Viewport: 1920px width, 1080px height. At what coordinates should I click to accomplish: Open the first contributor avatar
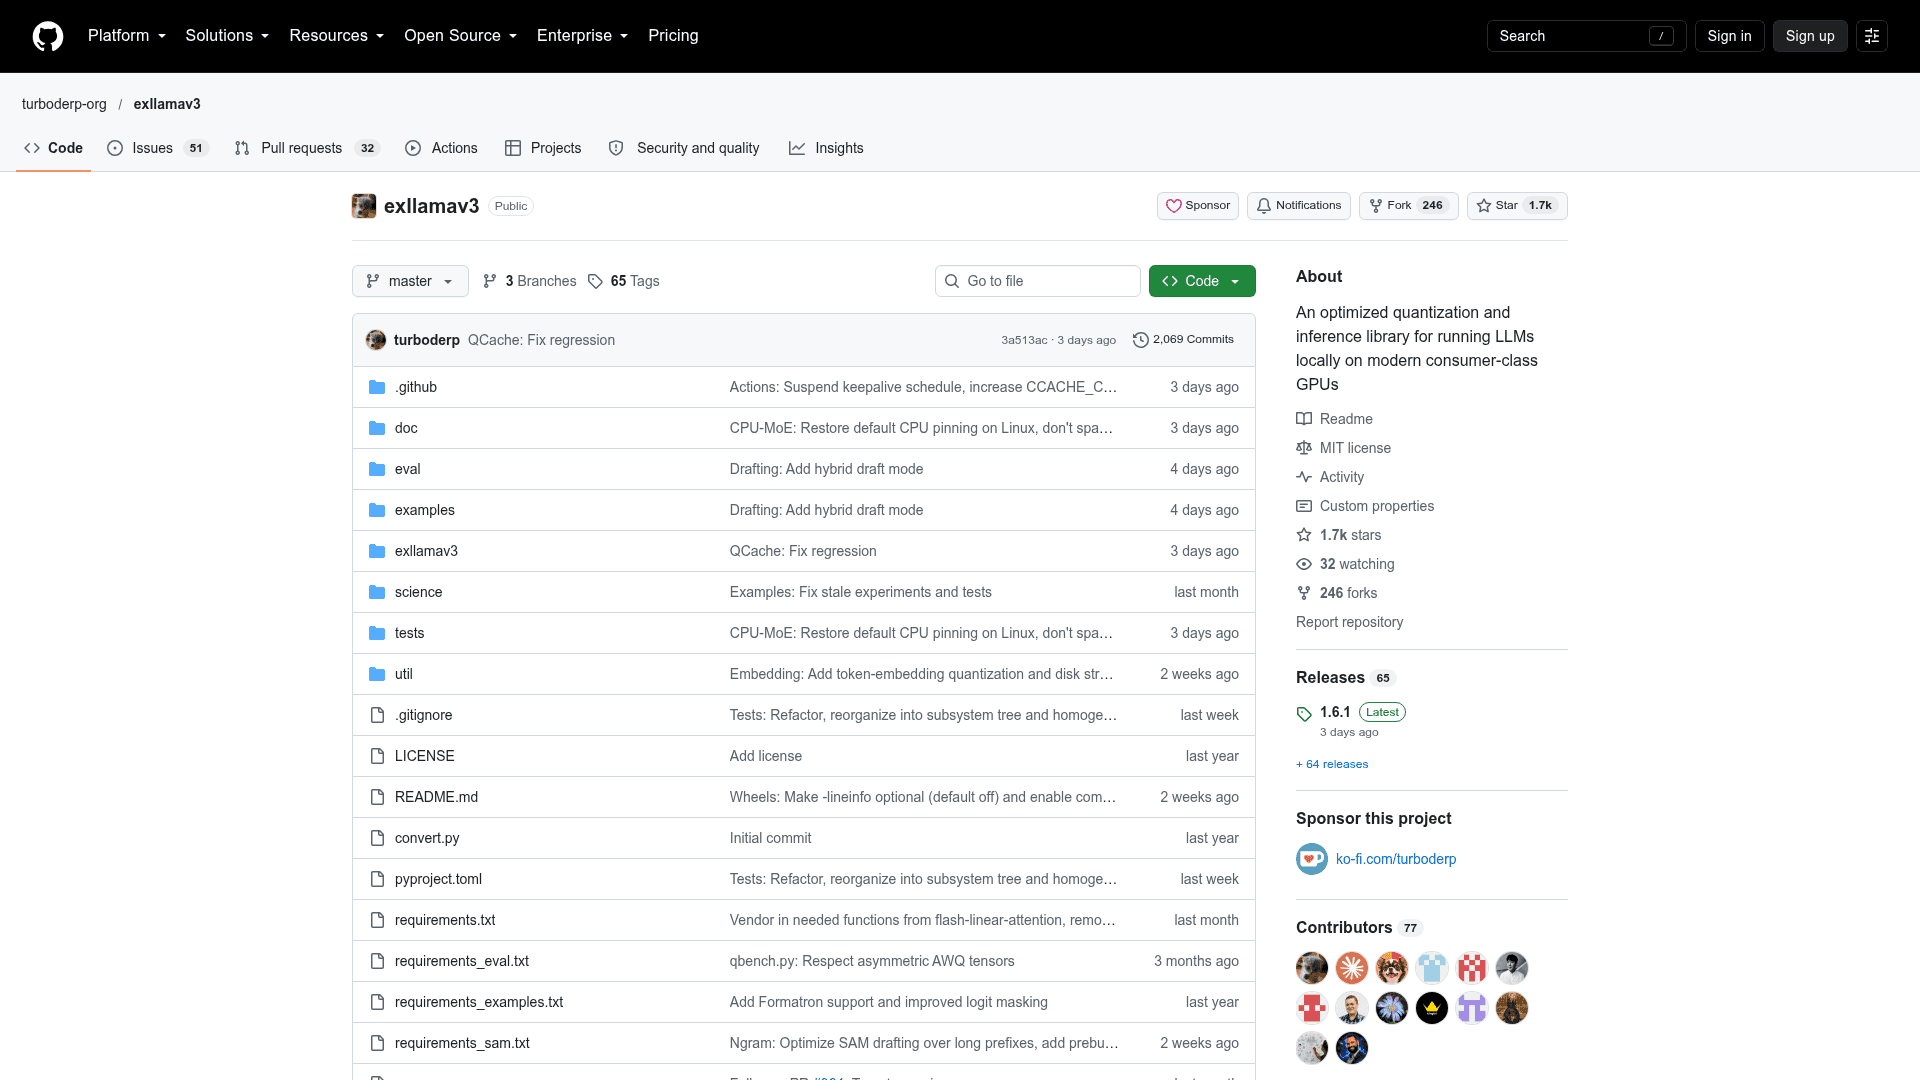click(1312, 968)
